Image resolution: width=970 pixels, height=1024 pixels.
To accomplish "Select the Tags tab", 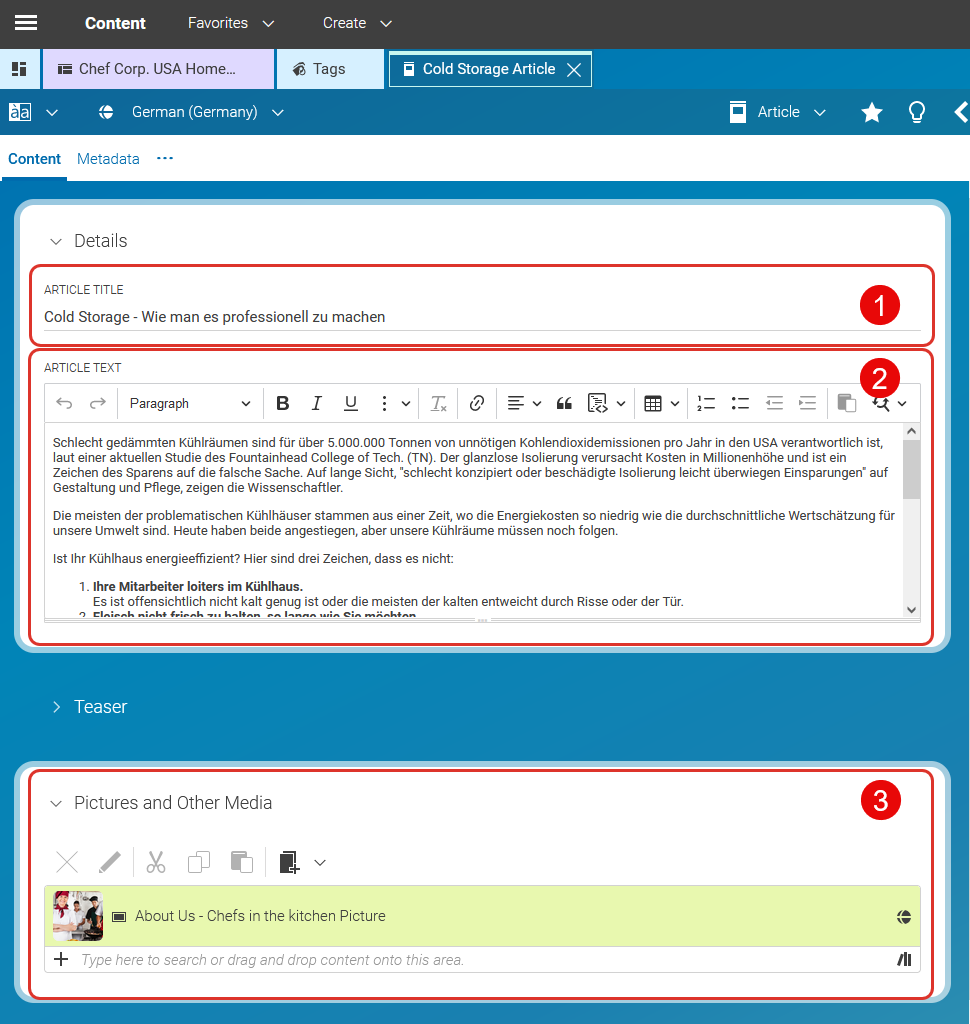I will (x=330, y=69).
